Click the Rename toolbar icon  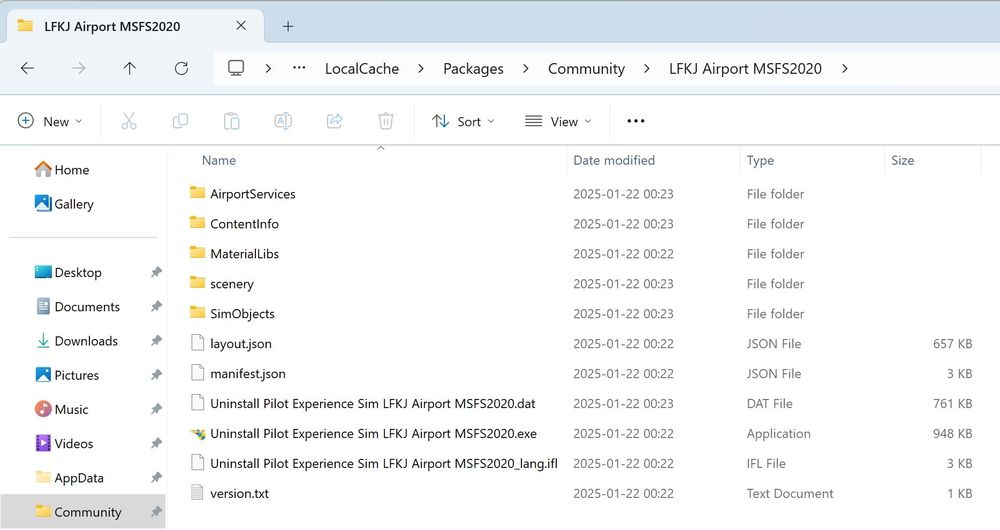[x=283, y=121]
